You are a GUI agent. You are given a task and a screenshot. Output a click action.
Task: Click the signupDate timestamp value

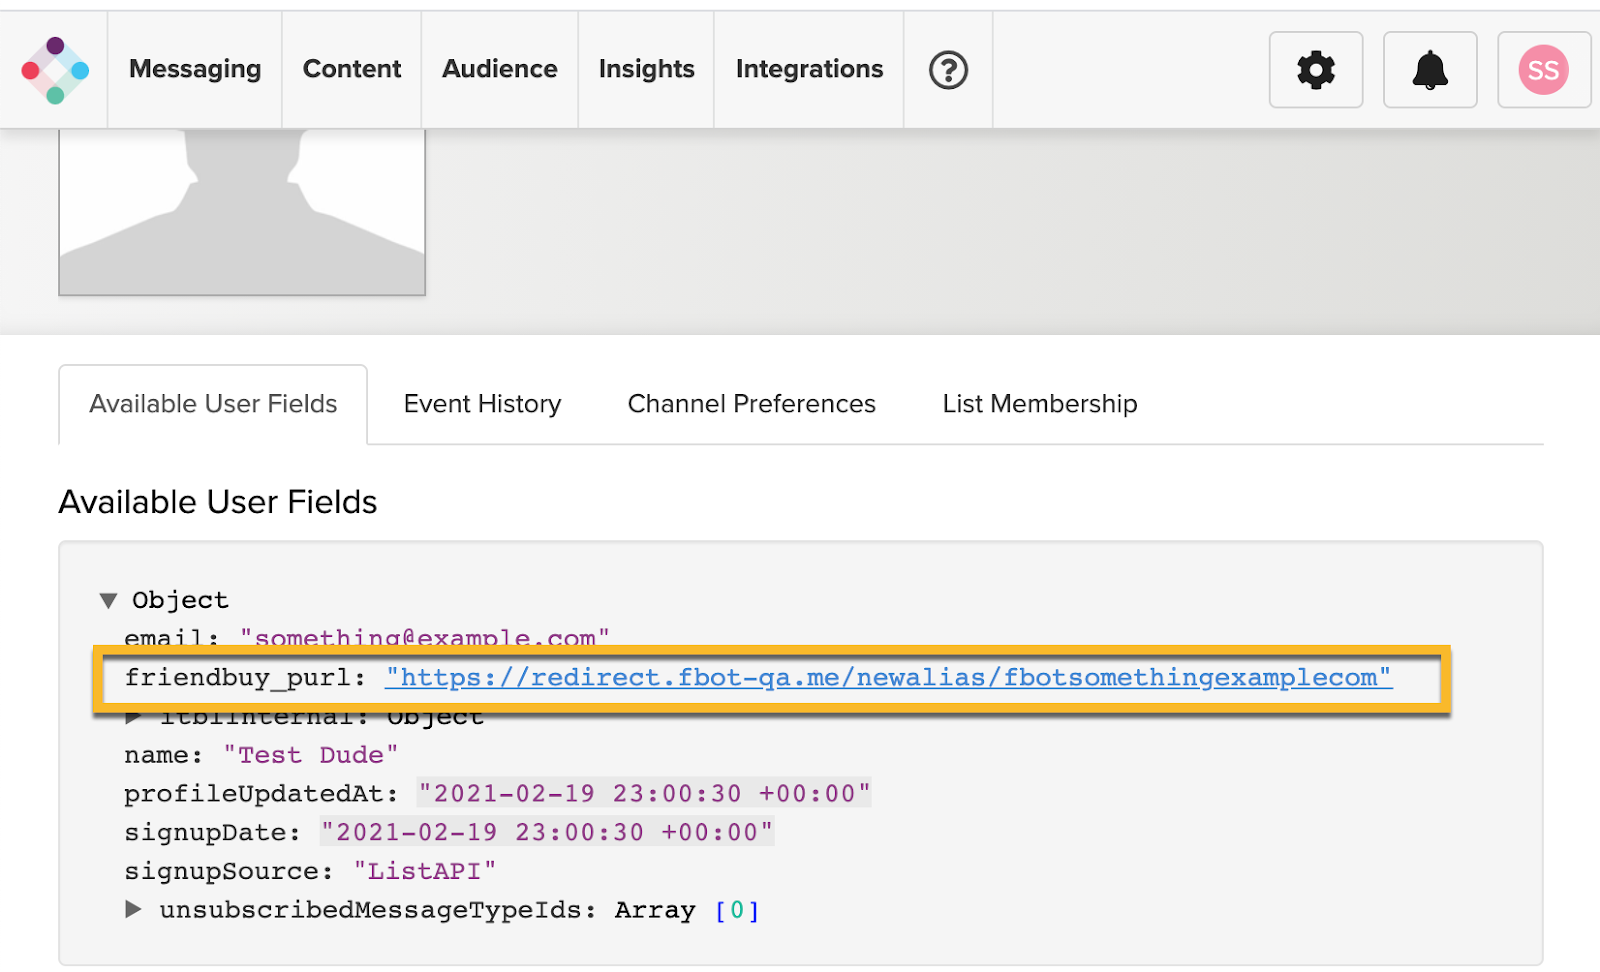[547, 833]
